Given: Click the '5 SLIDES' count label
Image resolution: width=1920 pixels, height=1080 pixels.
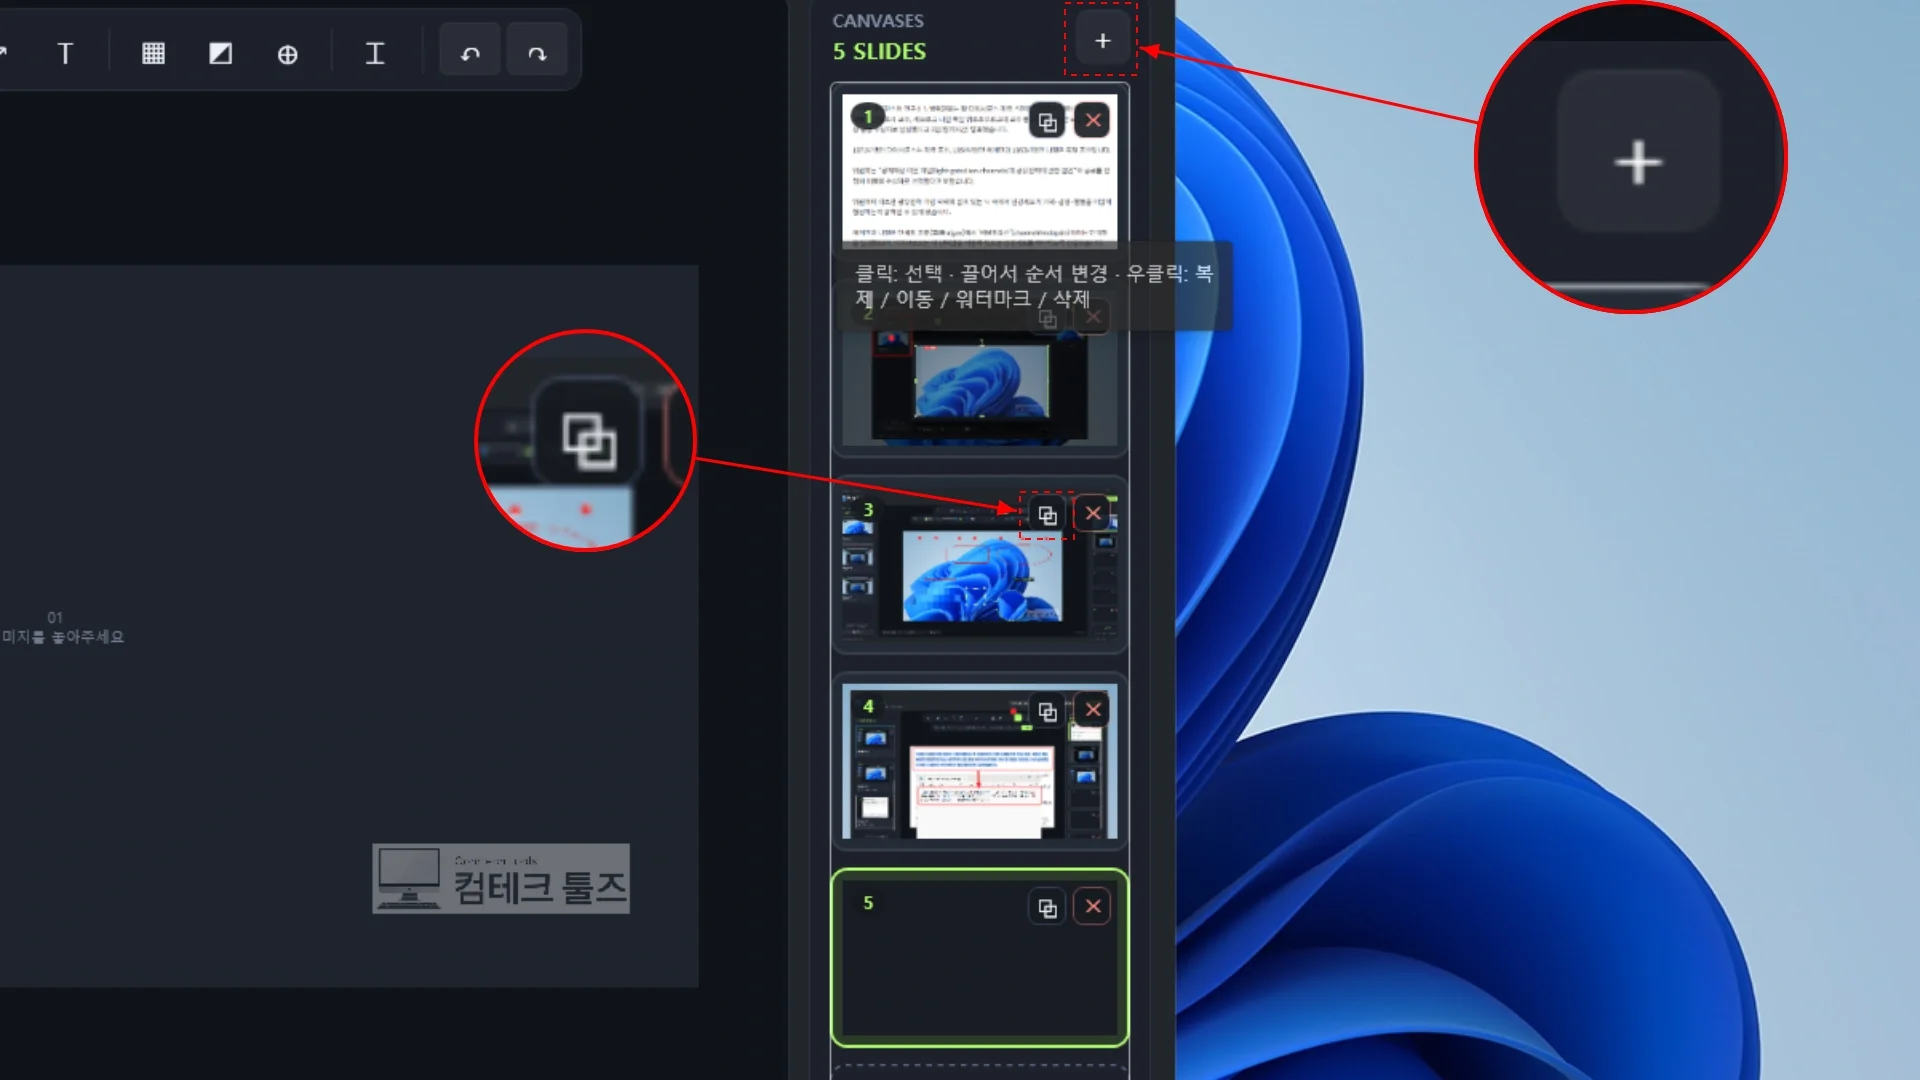Looking at the screenshot, I should [879, 51].
